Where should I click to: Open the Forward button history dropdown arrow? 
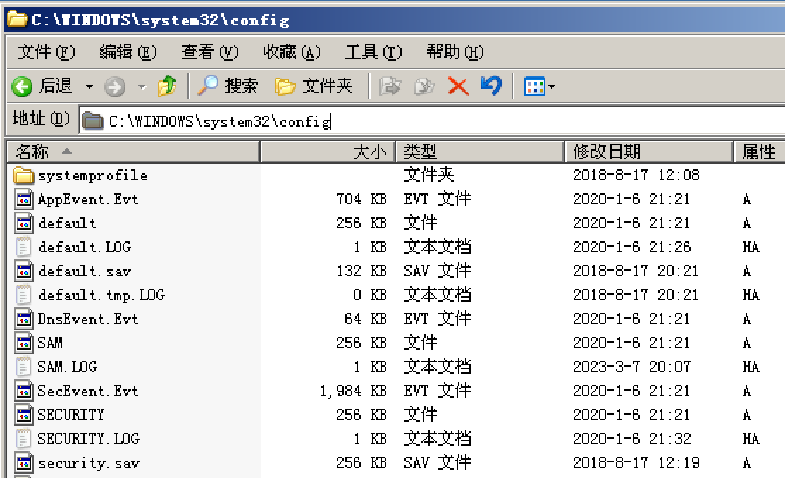[142, 87]
